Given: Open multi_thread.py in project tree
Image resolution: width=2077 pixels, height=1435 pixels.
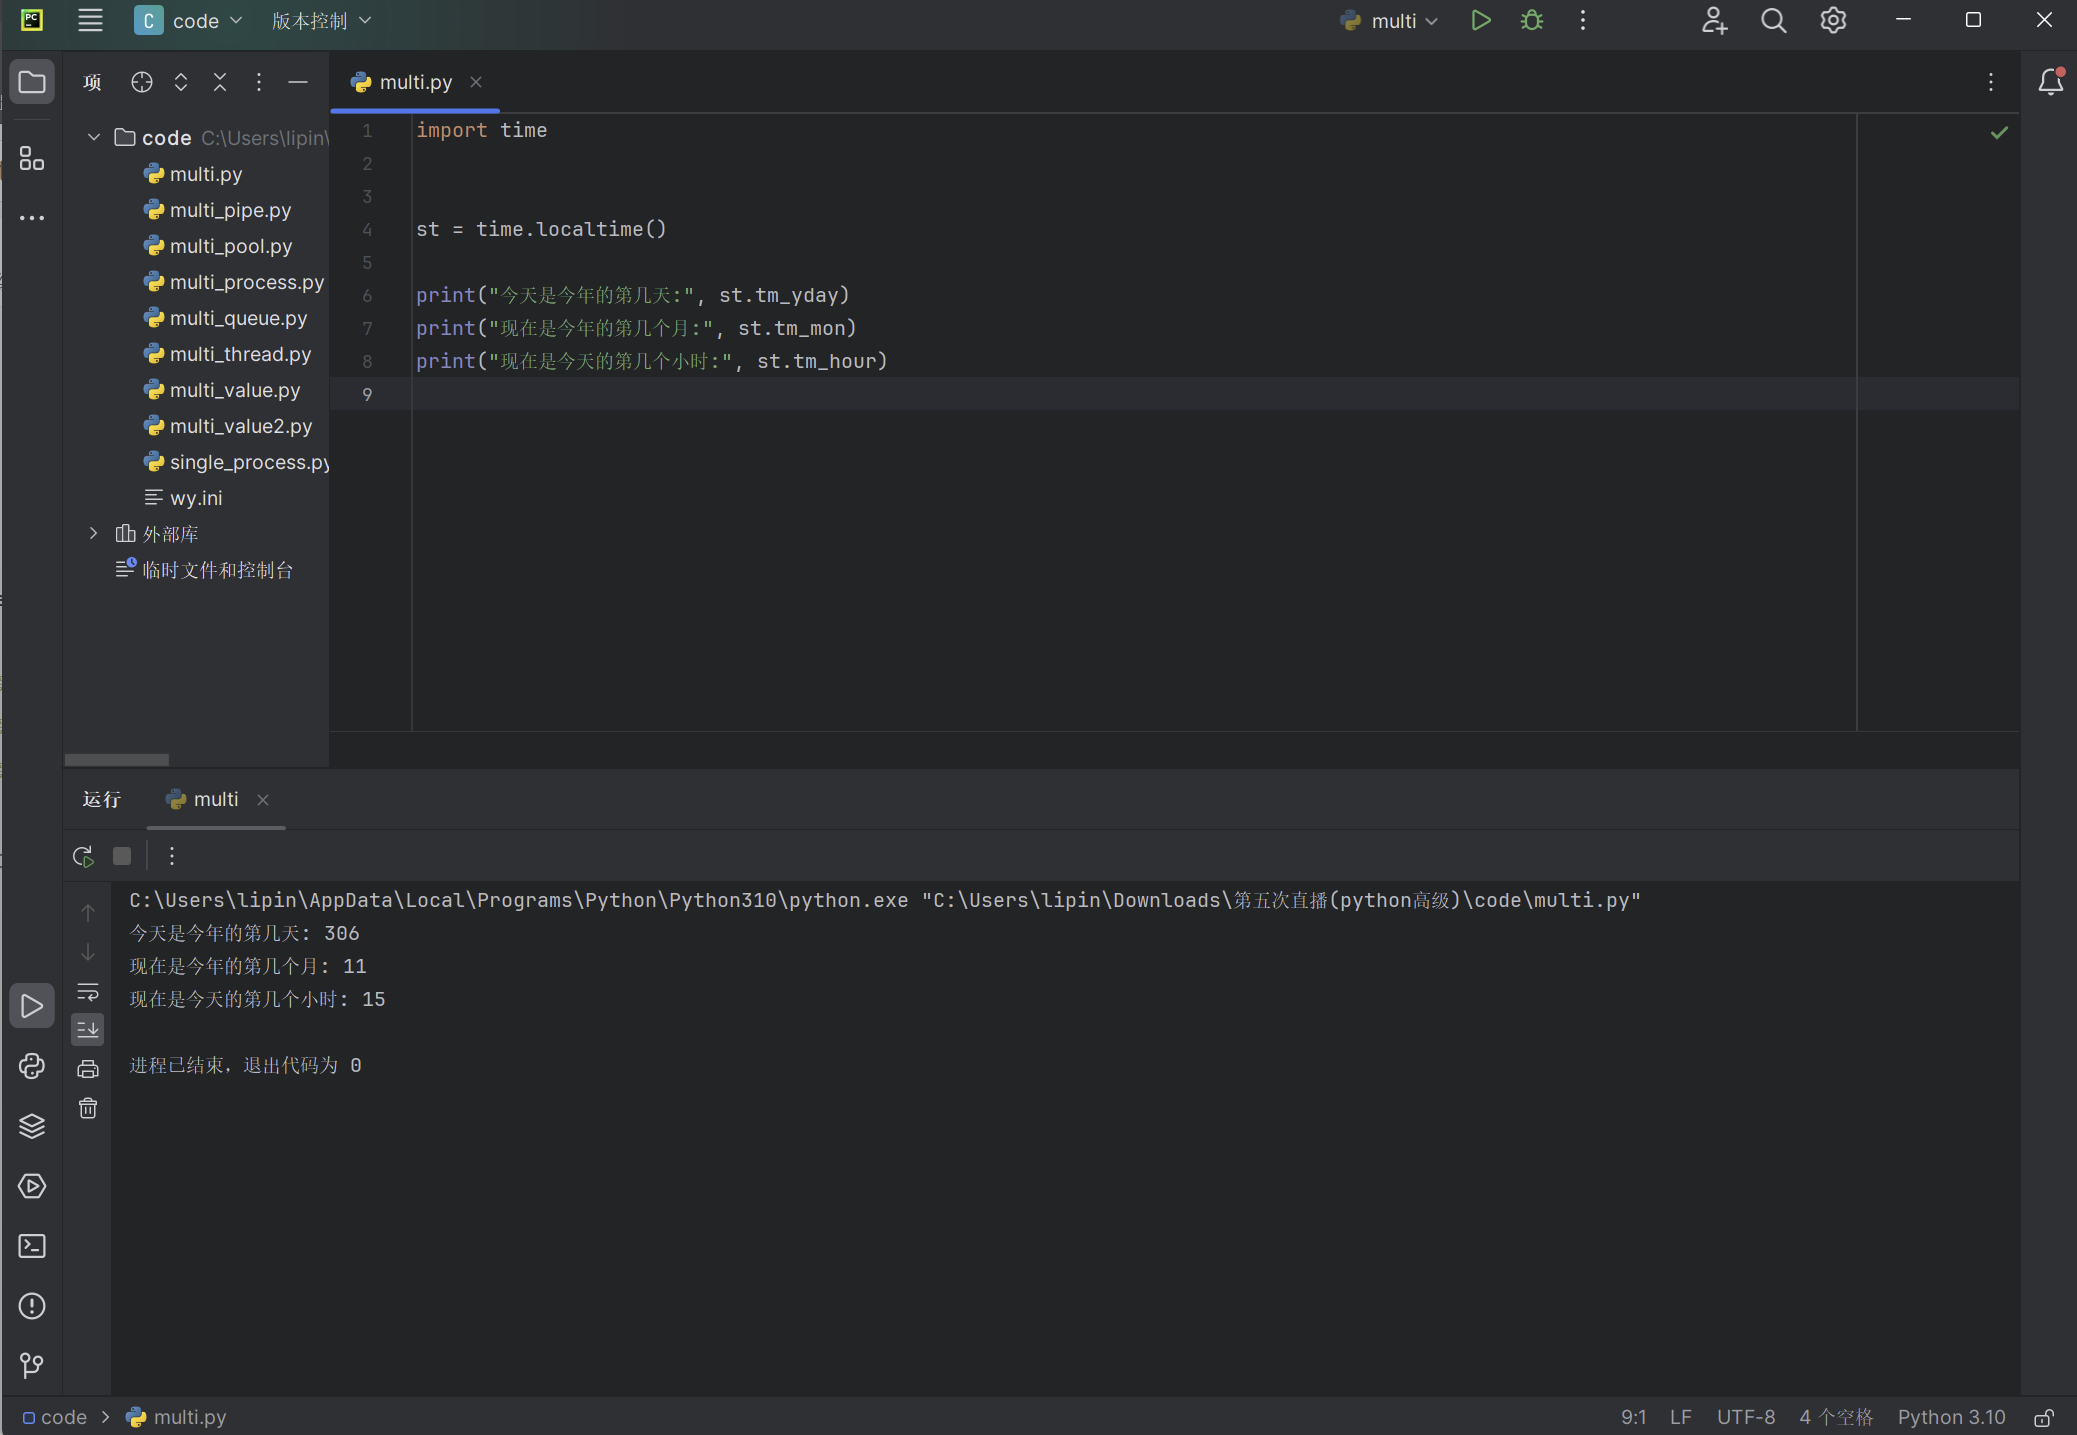Looking at the screenshot, I should click(x=240, y=354).
